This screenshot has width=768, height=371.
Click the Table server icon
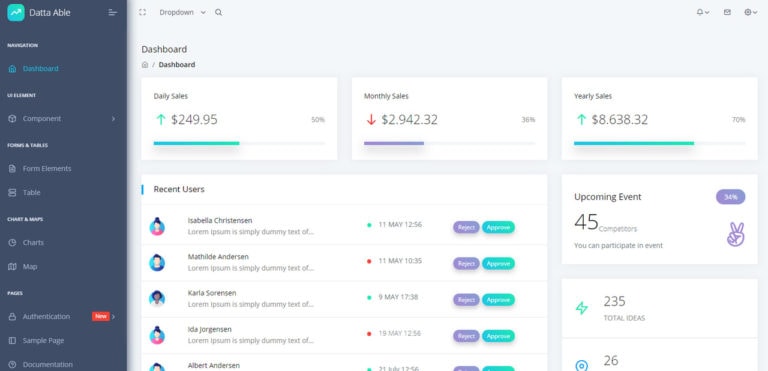click(x=12, y=193)
